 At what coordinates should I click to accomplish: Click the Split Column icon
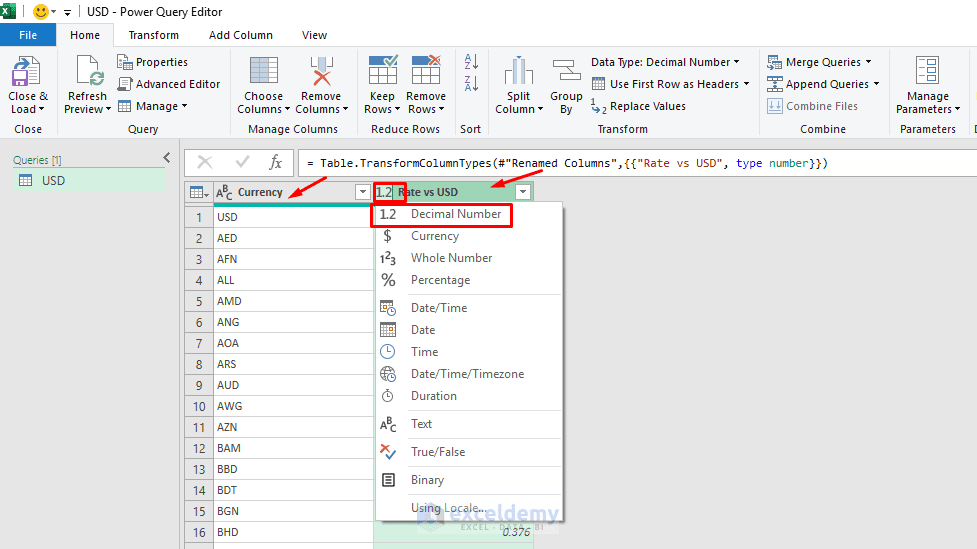518,70
